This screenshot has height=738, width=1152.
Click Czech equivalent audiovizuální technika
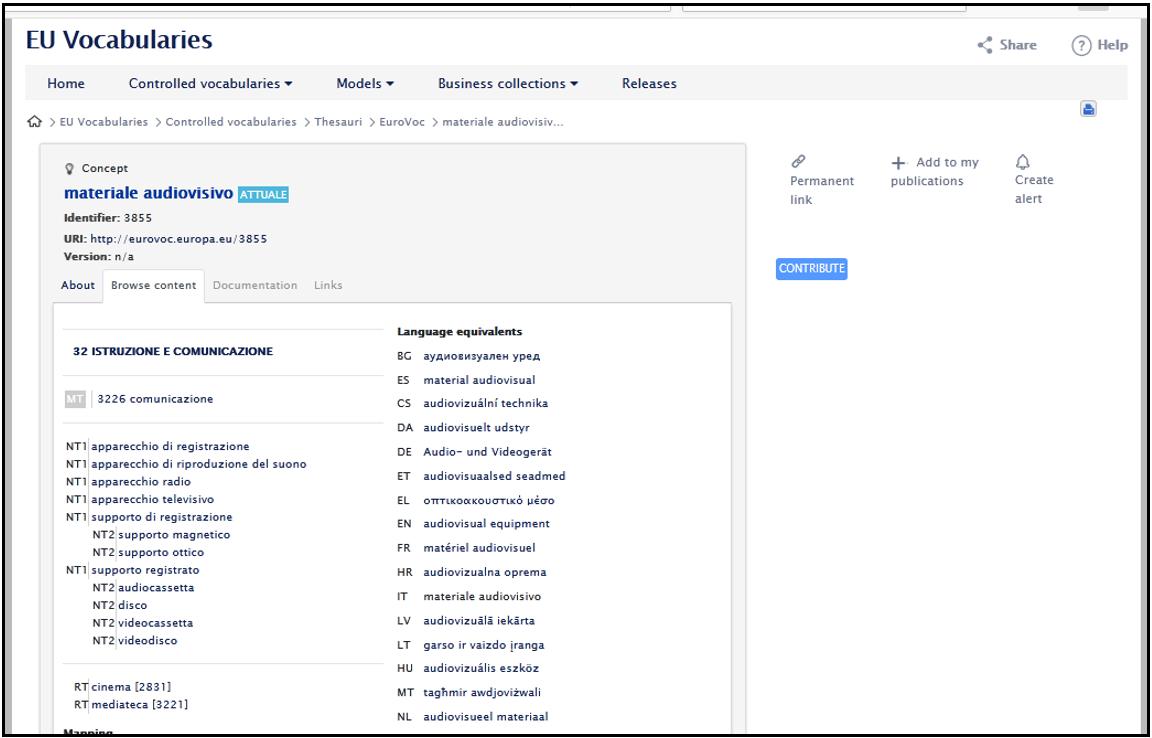pyautogui.click(x=486, y=403)
